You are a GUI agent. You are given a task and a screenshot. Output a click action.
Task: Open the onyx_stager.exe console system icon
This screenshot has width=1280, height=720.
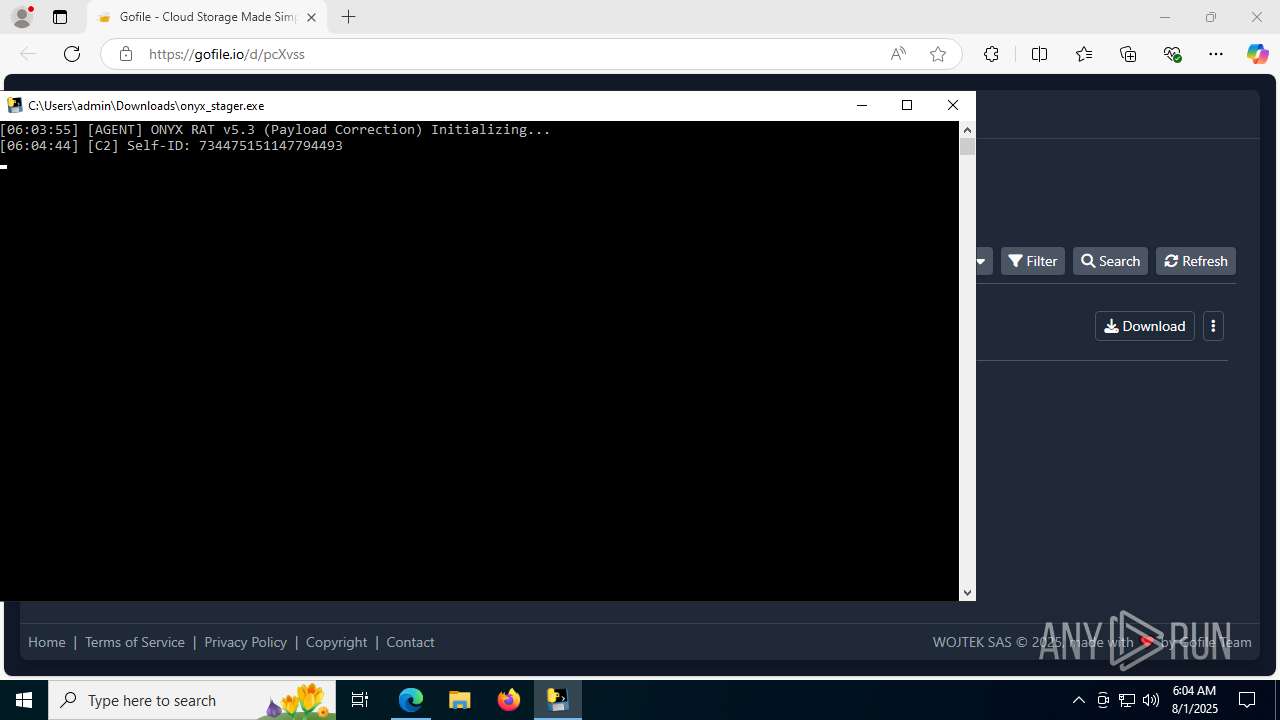(x=14, y=105)
